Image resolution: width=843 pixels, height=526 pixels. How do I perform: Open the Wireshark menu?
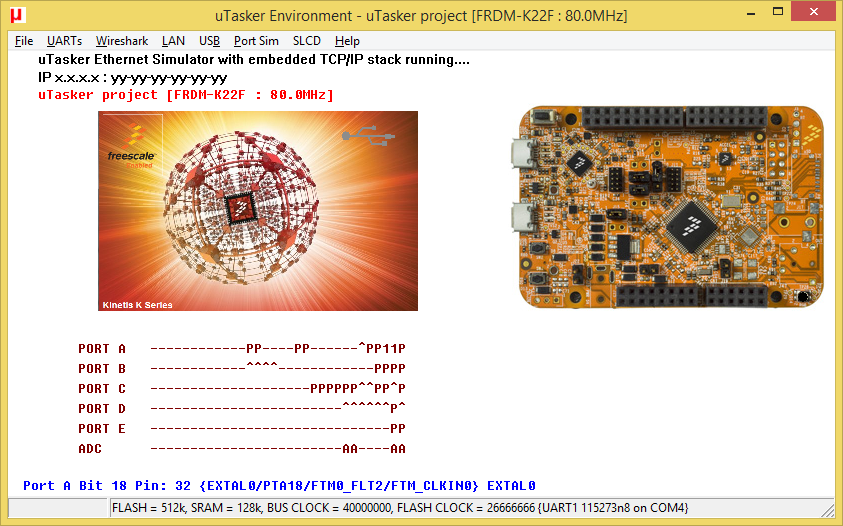[x=122, y=41]
